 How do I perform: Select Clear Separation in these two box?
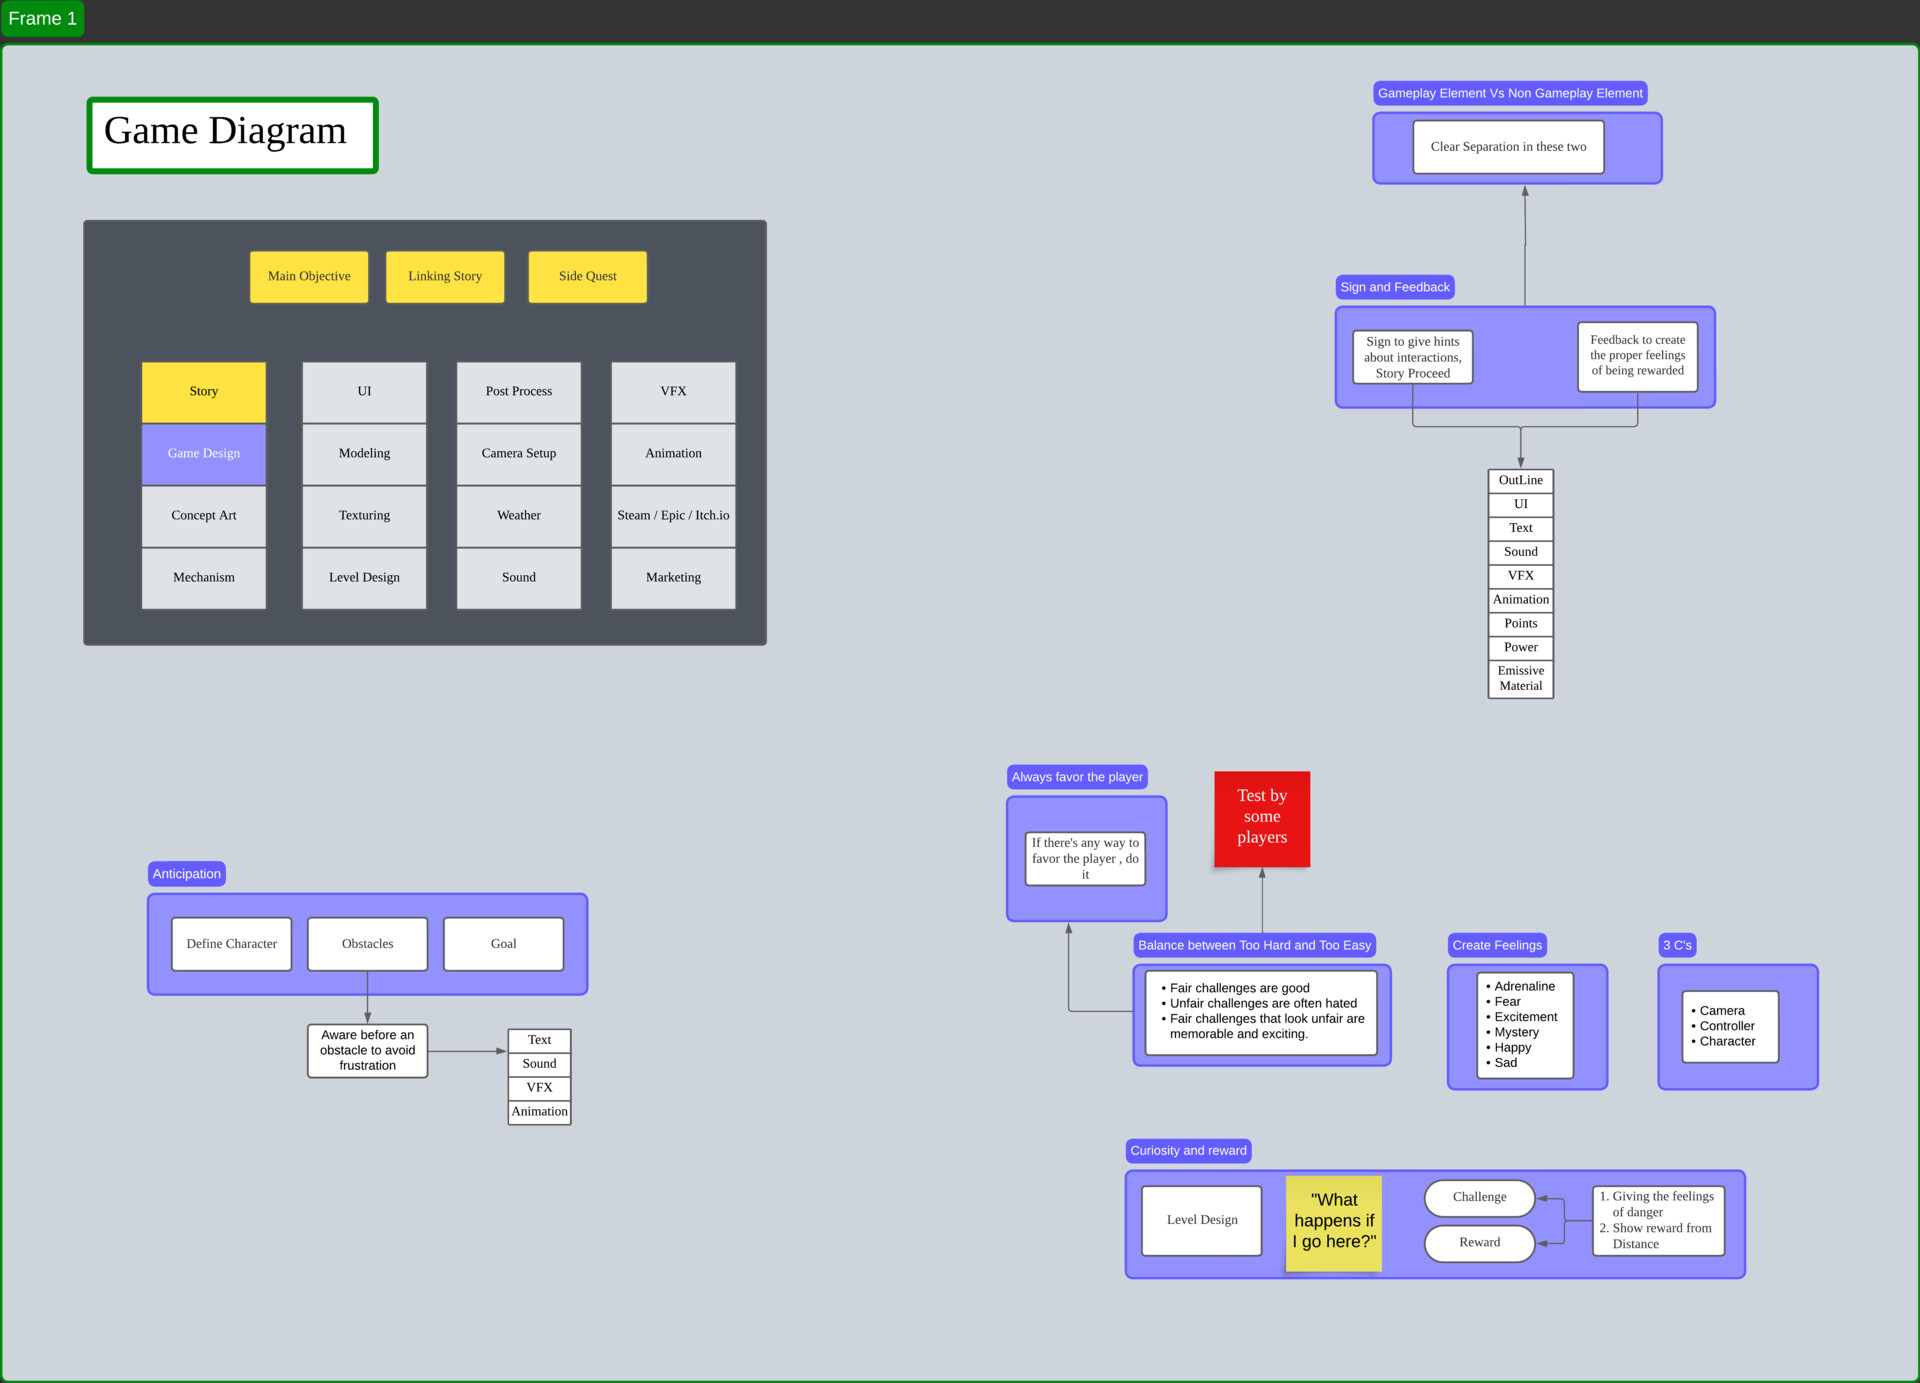(x=1508, y=147)
